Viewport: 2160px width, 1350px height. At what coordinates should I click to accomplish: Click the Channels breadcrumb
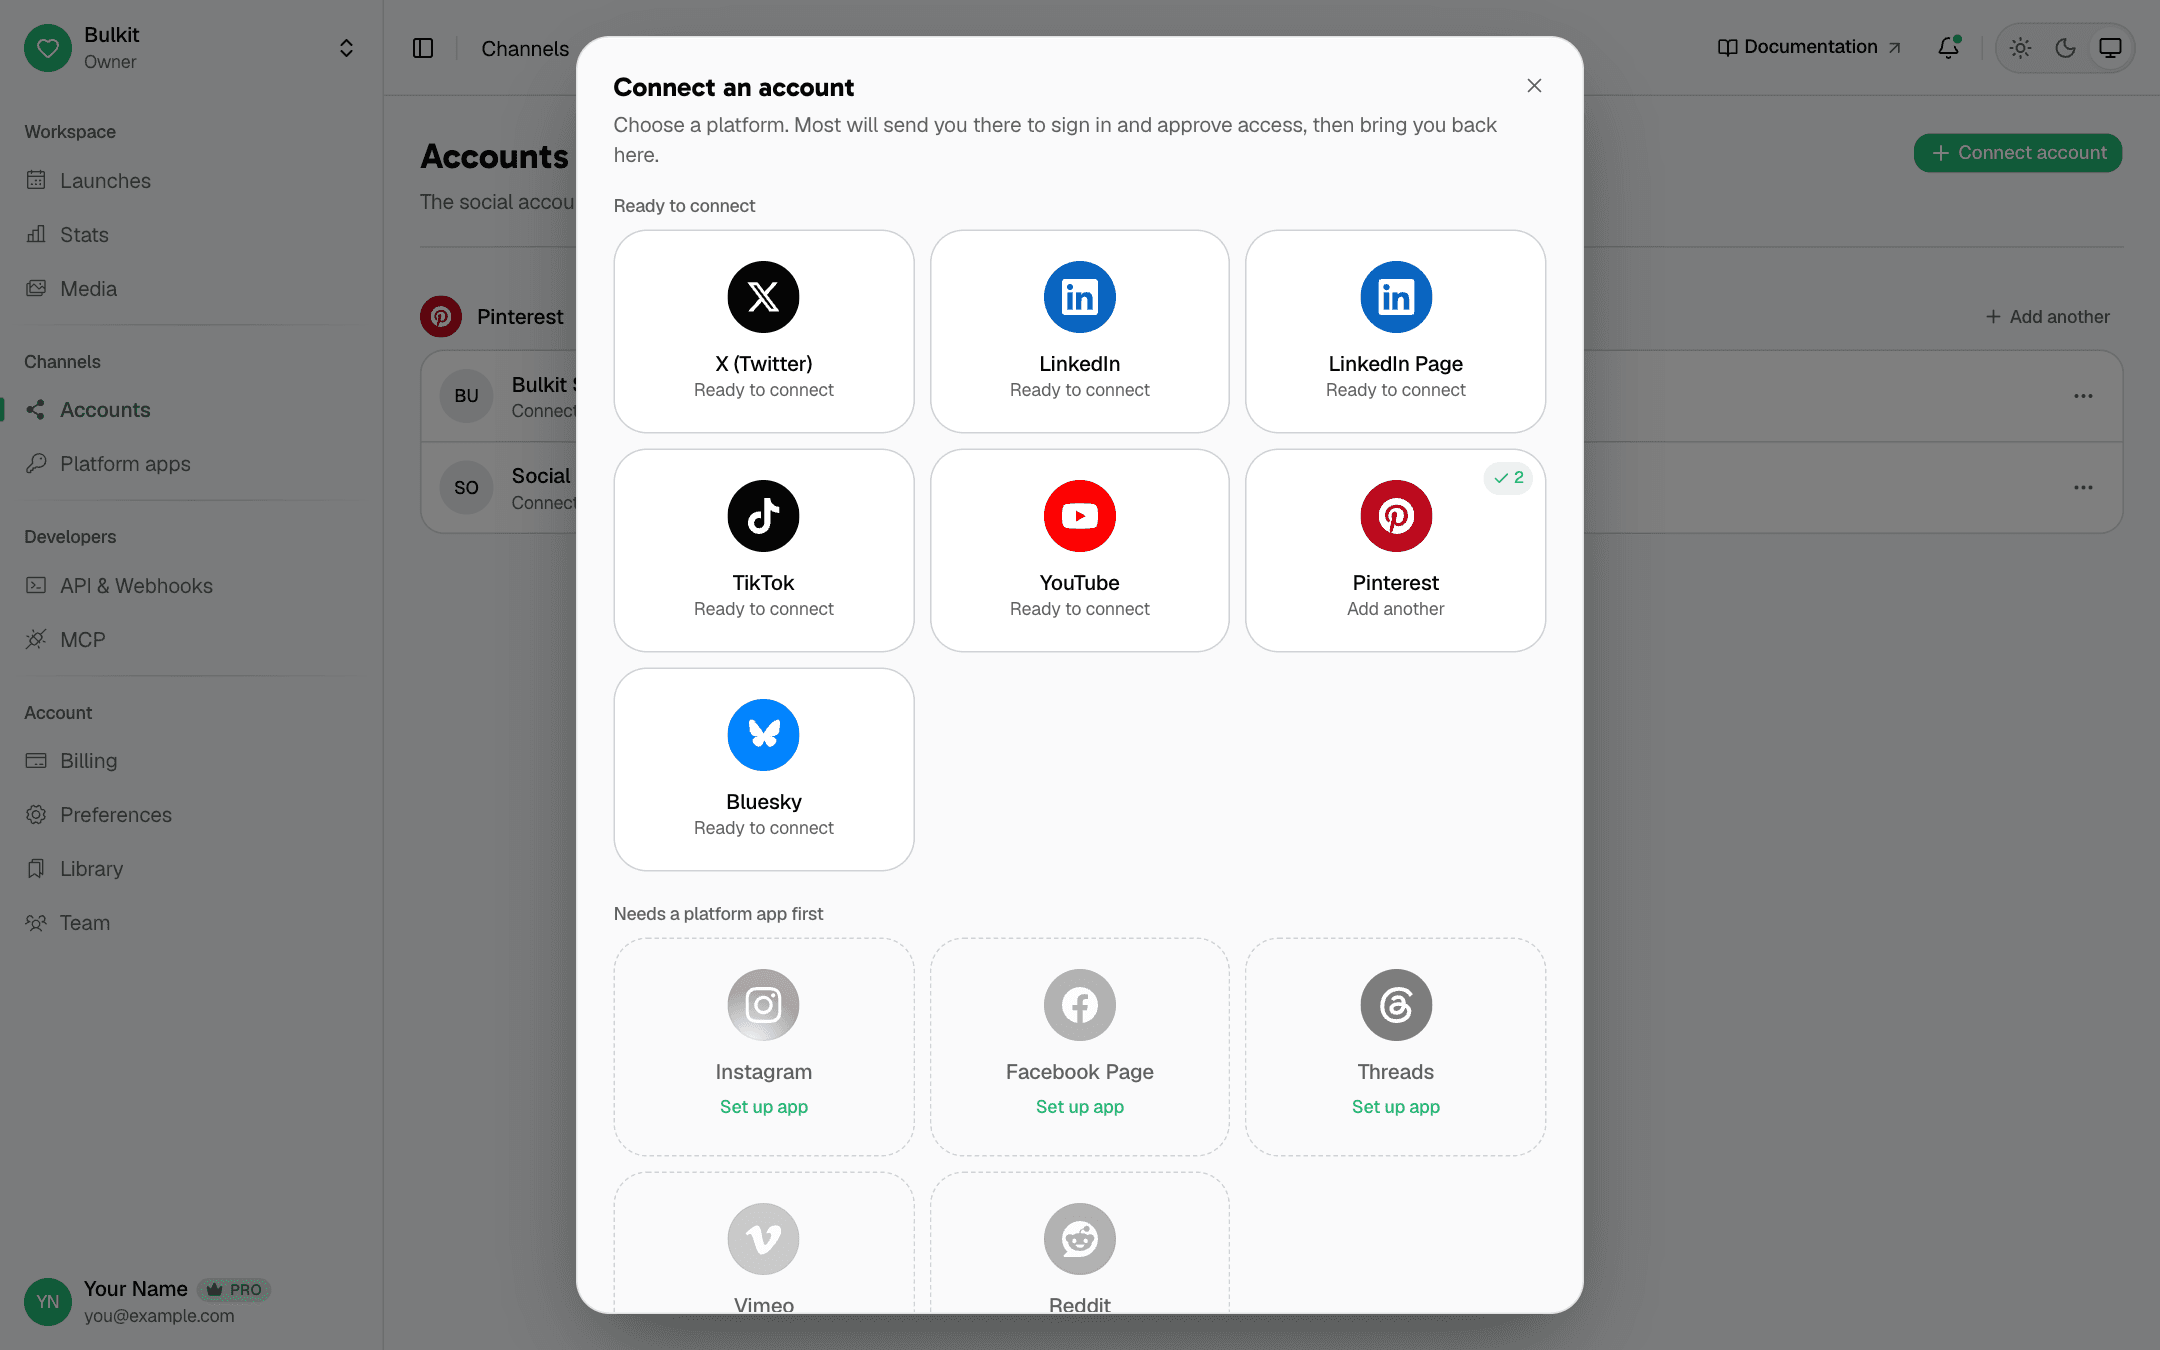pos(525,49)
